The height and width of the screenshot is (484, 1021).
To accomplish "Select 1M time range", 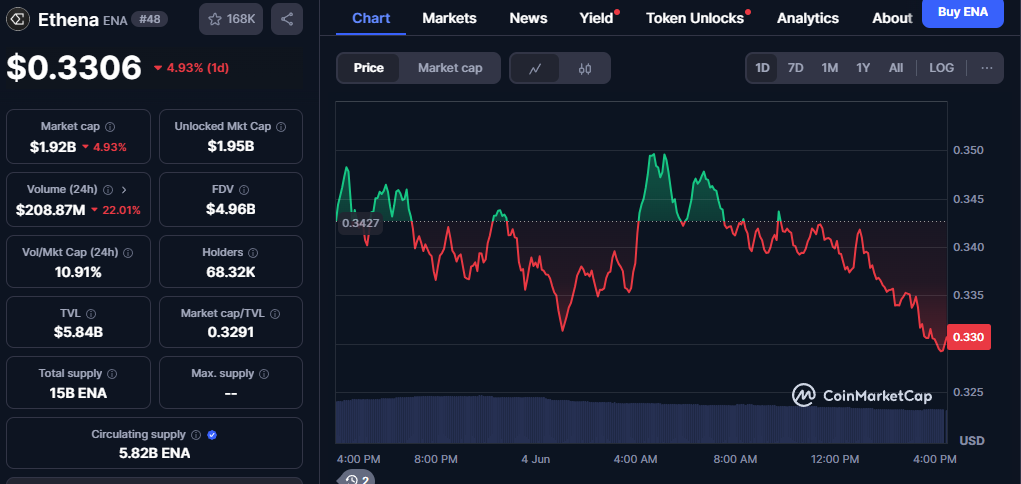I will (x=830, y=68).
